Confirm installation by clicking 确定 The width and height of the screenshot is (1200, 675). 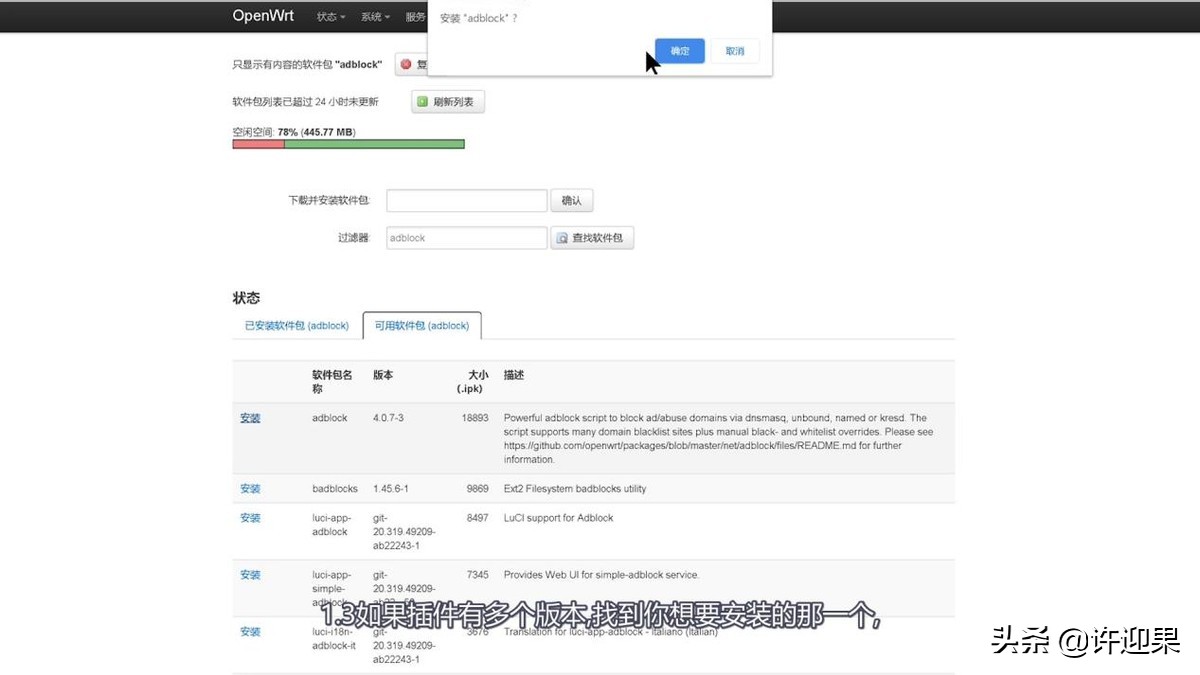click(679, 50)
